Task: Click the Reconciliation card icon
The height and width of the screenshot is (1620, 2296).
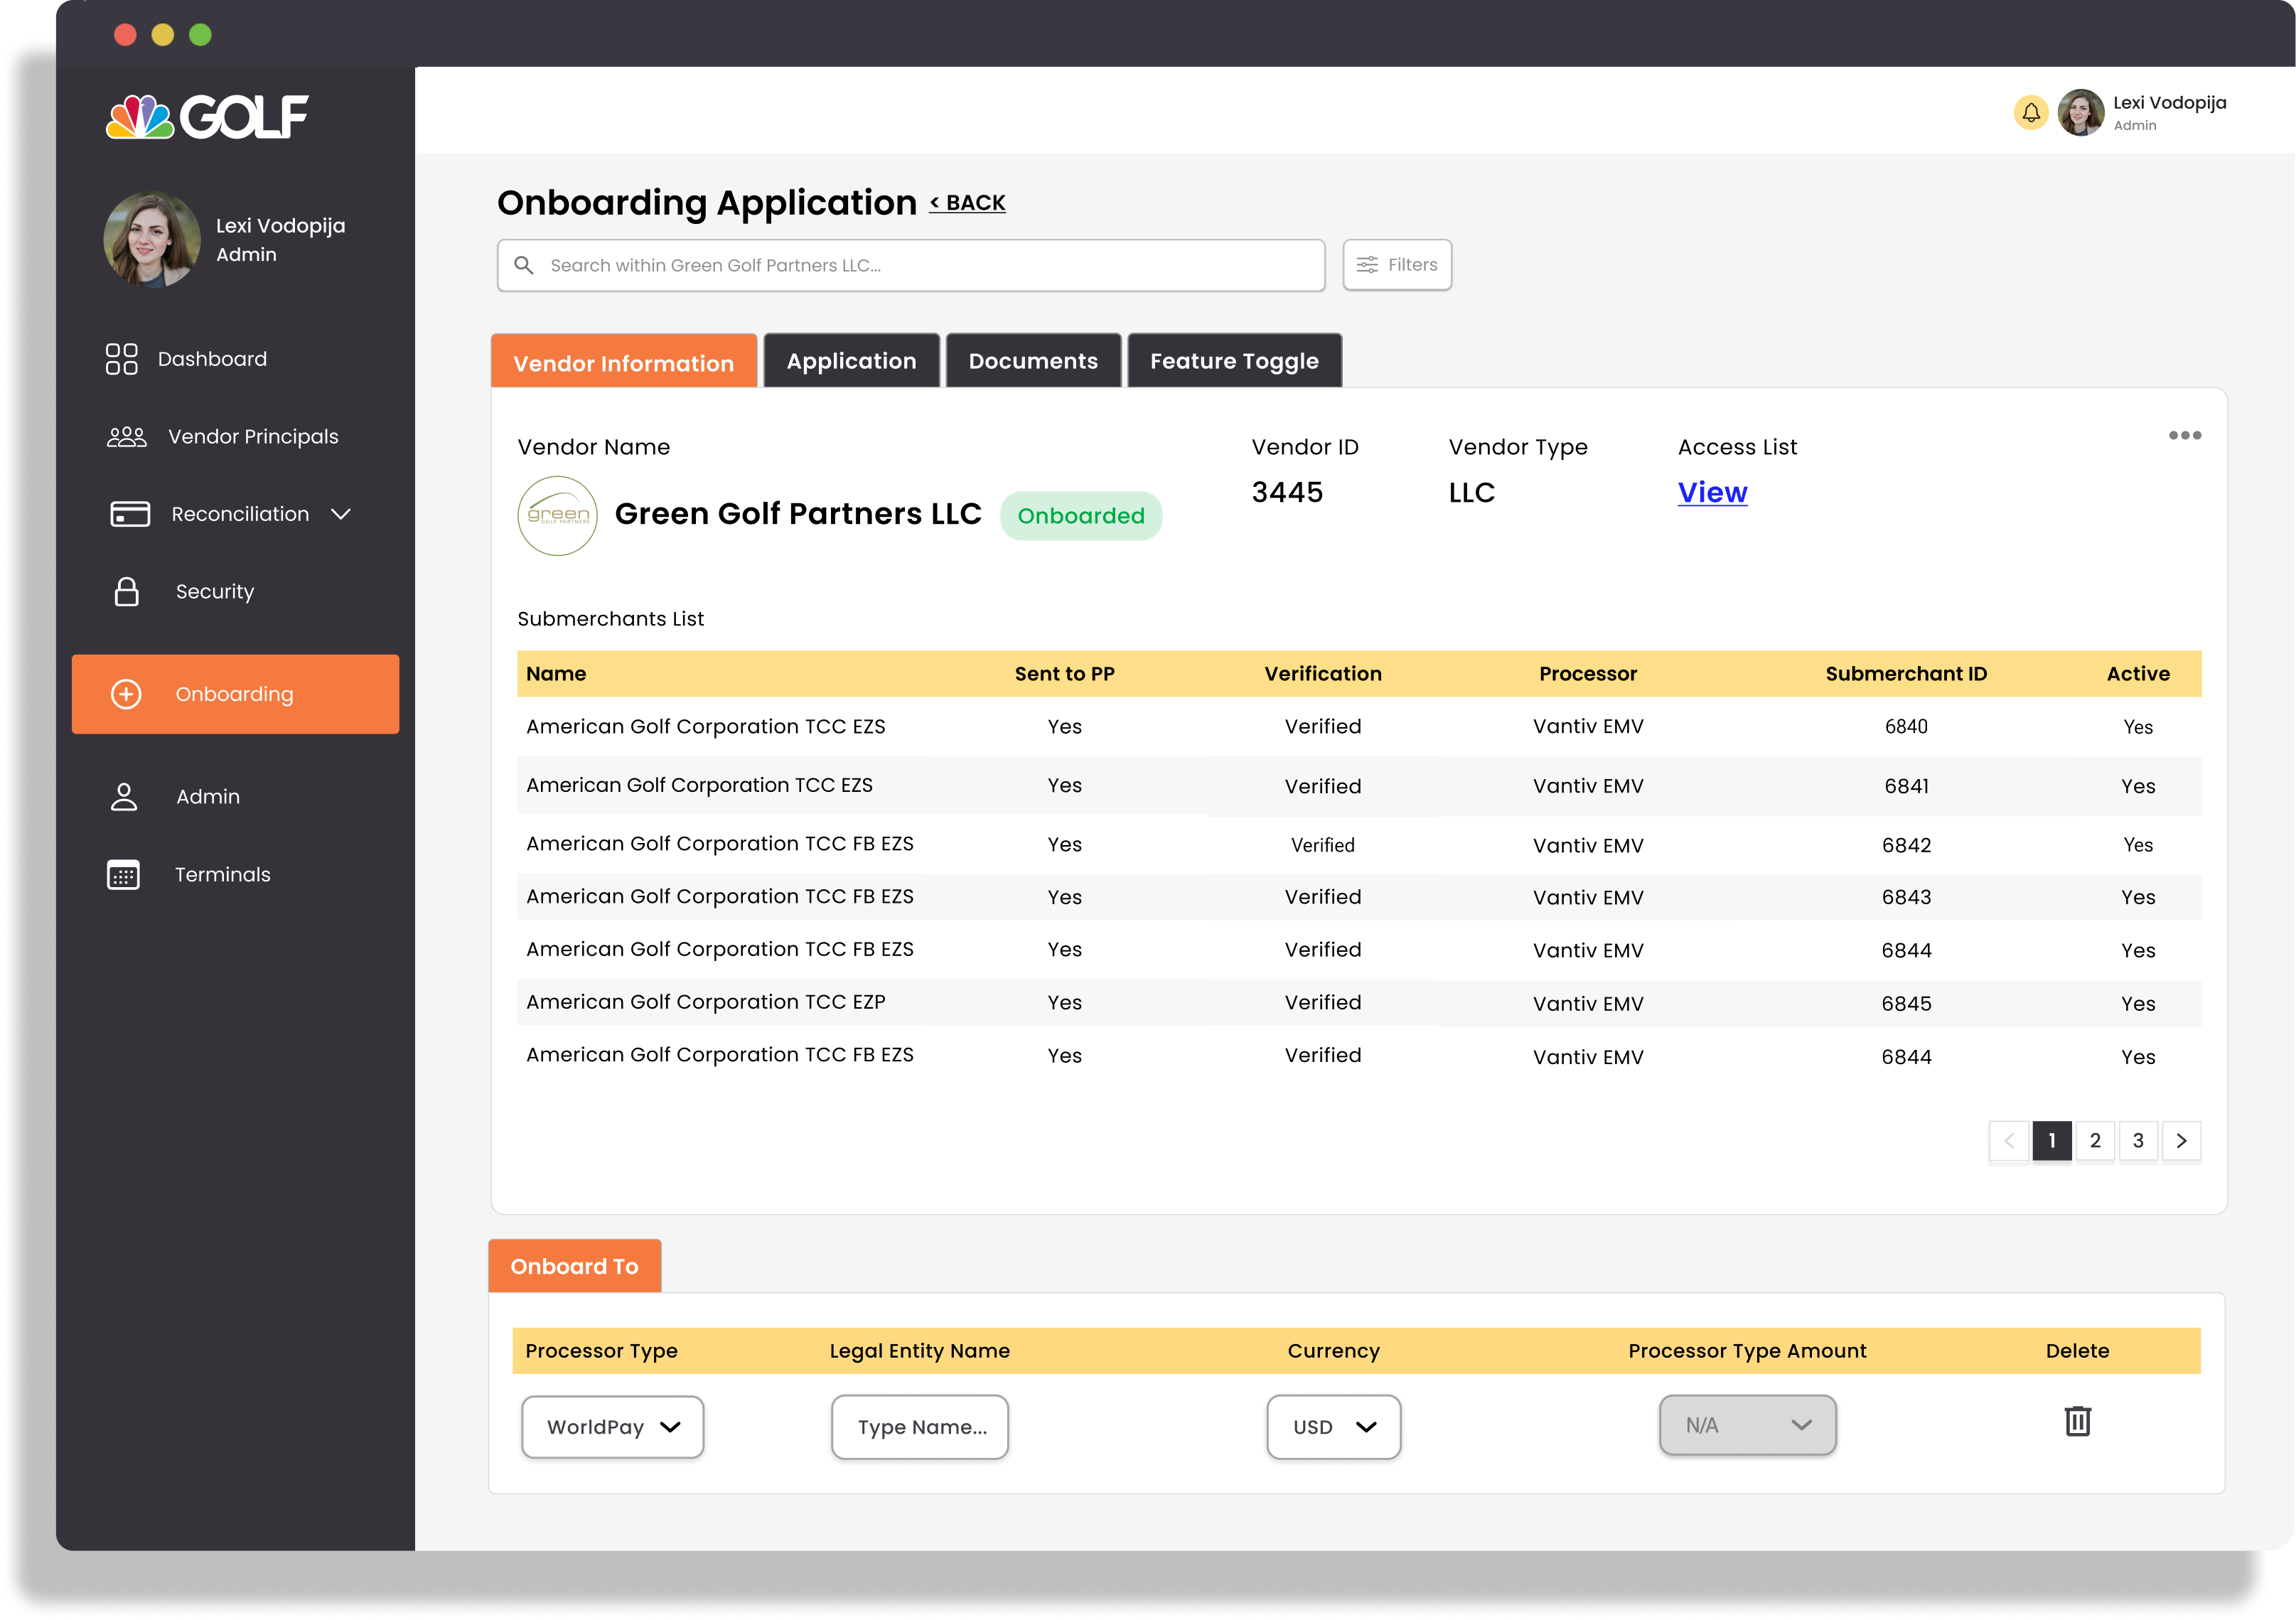Action: tap(130, 514)
